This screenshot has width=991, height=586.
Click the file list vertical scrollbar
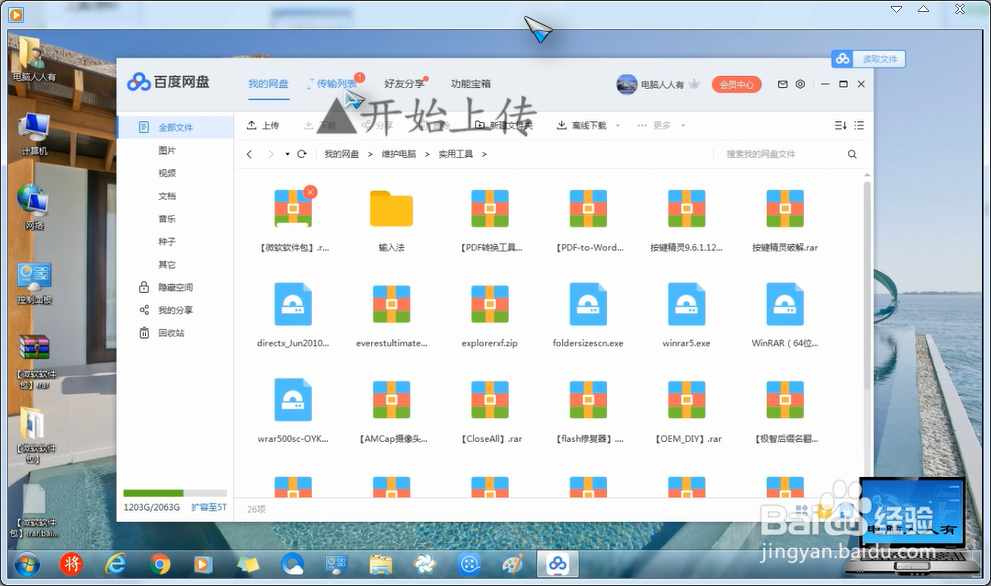(867, 284)
